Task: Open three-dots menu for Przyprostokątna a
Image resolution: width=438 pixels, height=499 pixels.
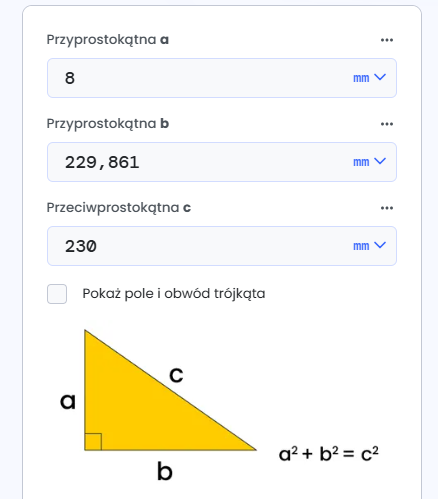Action: click(x=387, y=40)
